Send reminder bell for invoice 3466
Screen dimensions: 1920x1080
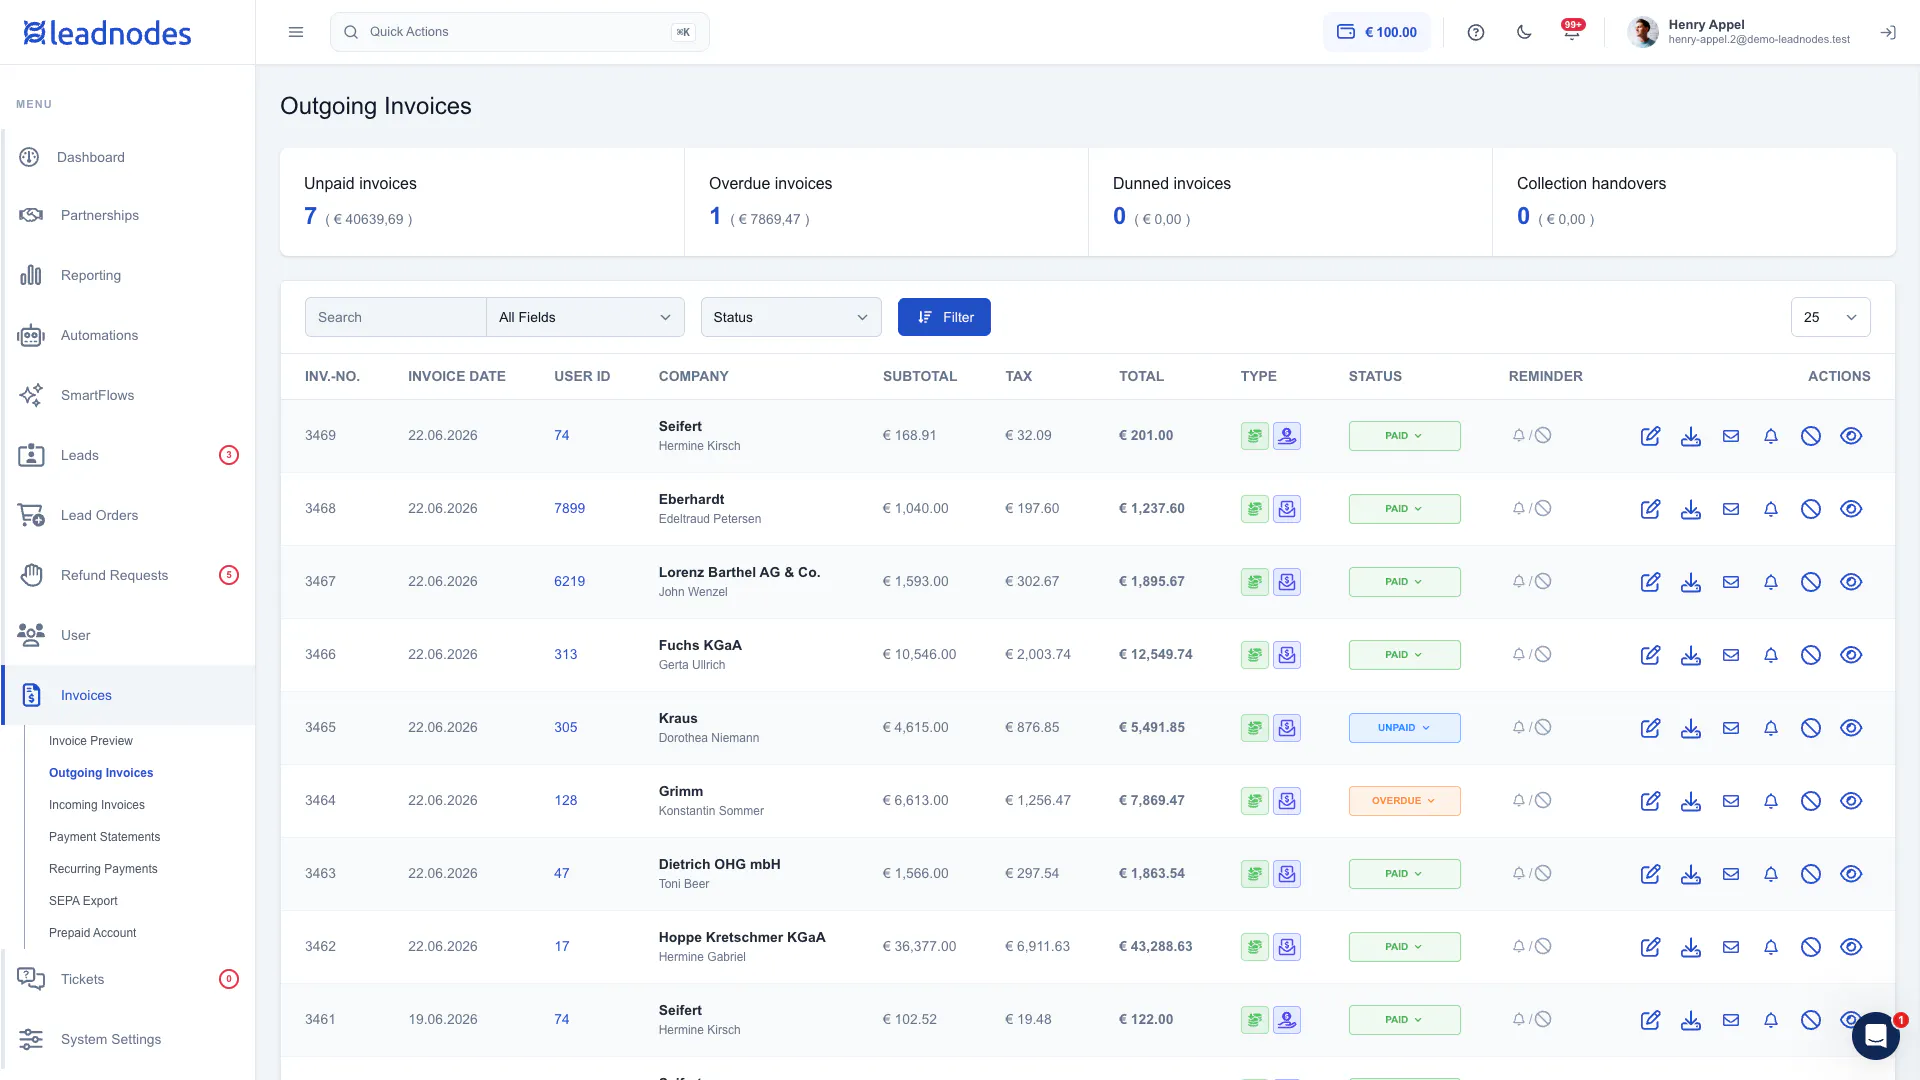click(x=1771, y=655)
